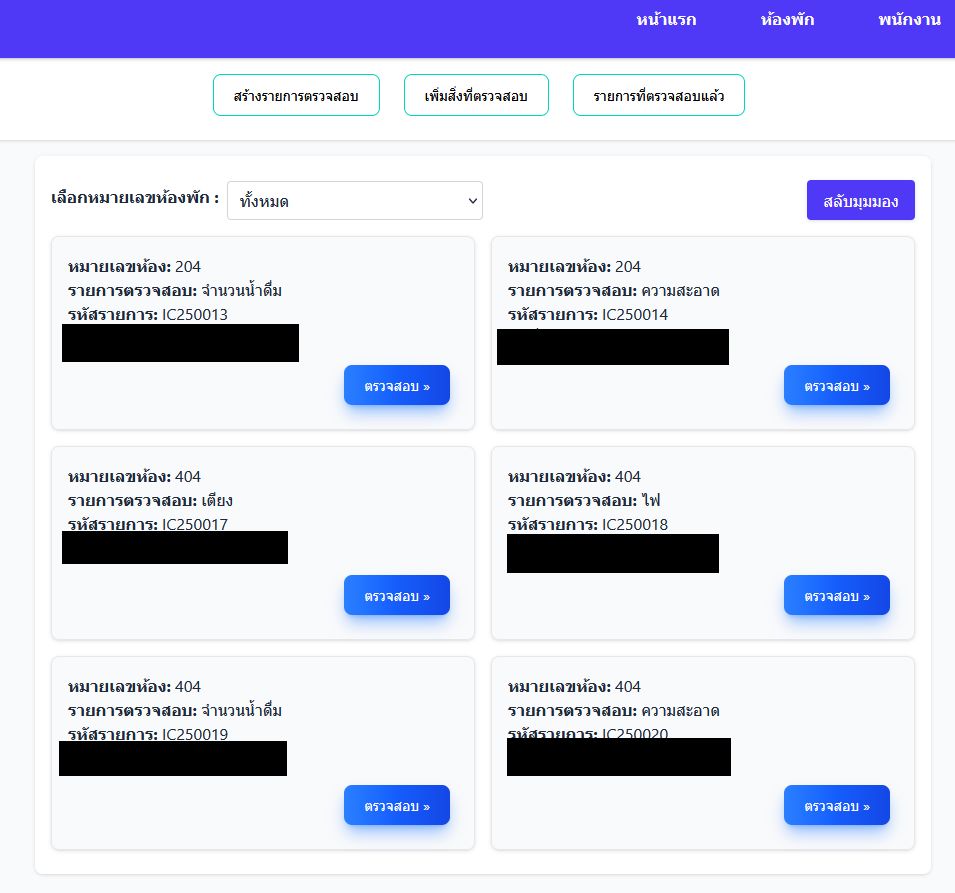The height and width of the screenshot is (893, 955).
Task: Open the ห้องพัก rooms menu item
Action: (x=787, y=20)
